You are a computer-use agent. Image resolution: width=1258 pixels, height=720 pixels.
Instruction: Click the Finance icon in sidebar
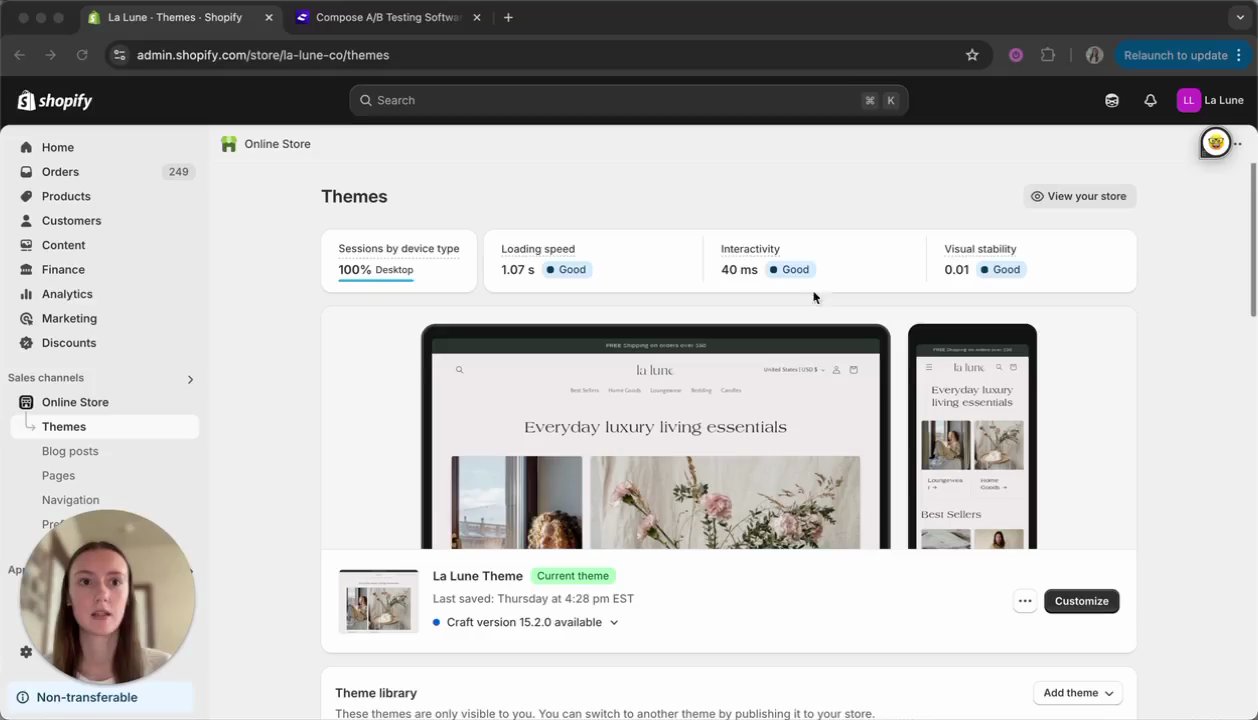click(x=26, y=270)
